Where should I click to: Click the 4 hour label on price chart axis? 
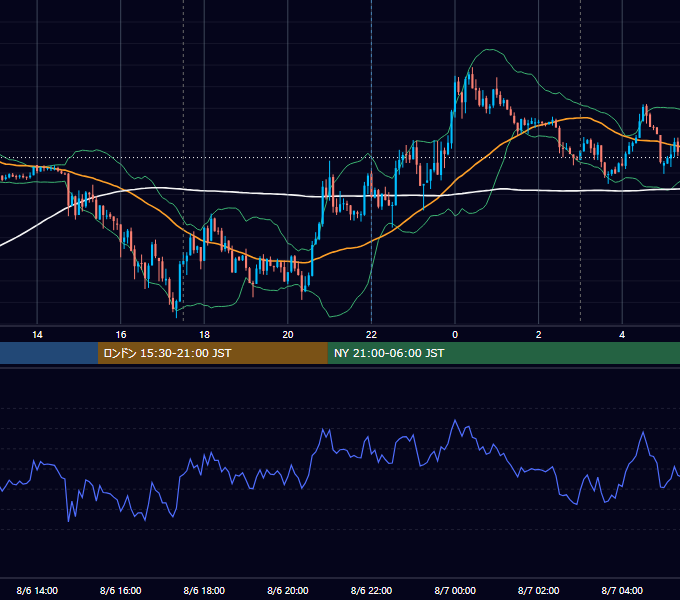coord(622,335)
